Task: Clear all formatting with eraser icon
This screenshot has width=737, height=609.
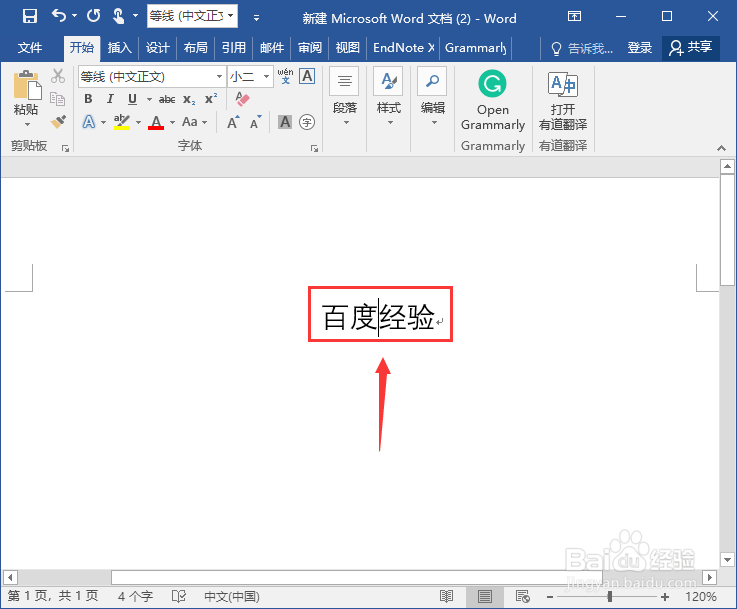Action: coord(242,99)
